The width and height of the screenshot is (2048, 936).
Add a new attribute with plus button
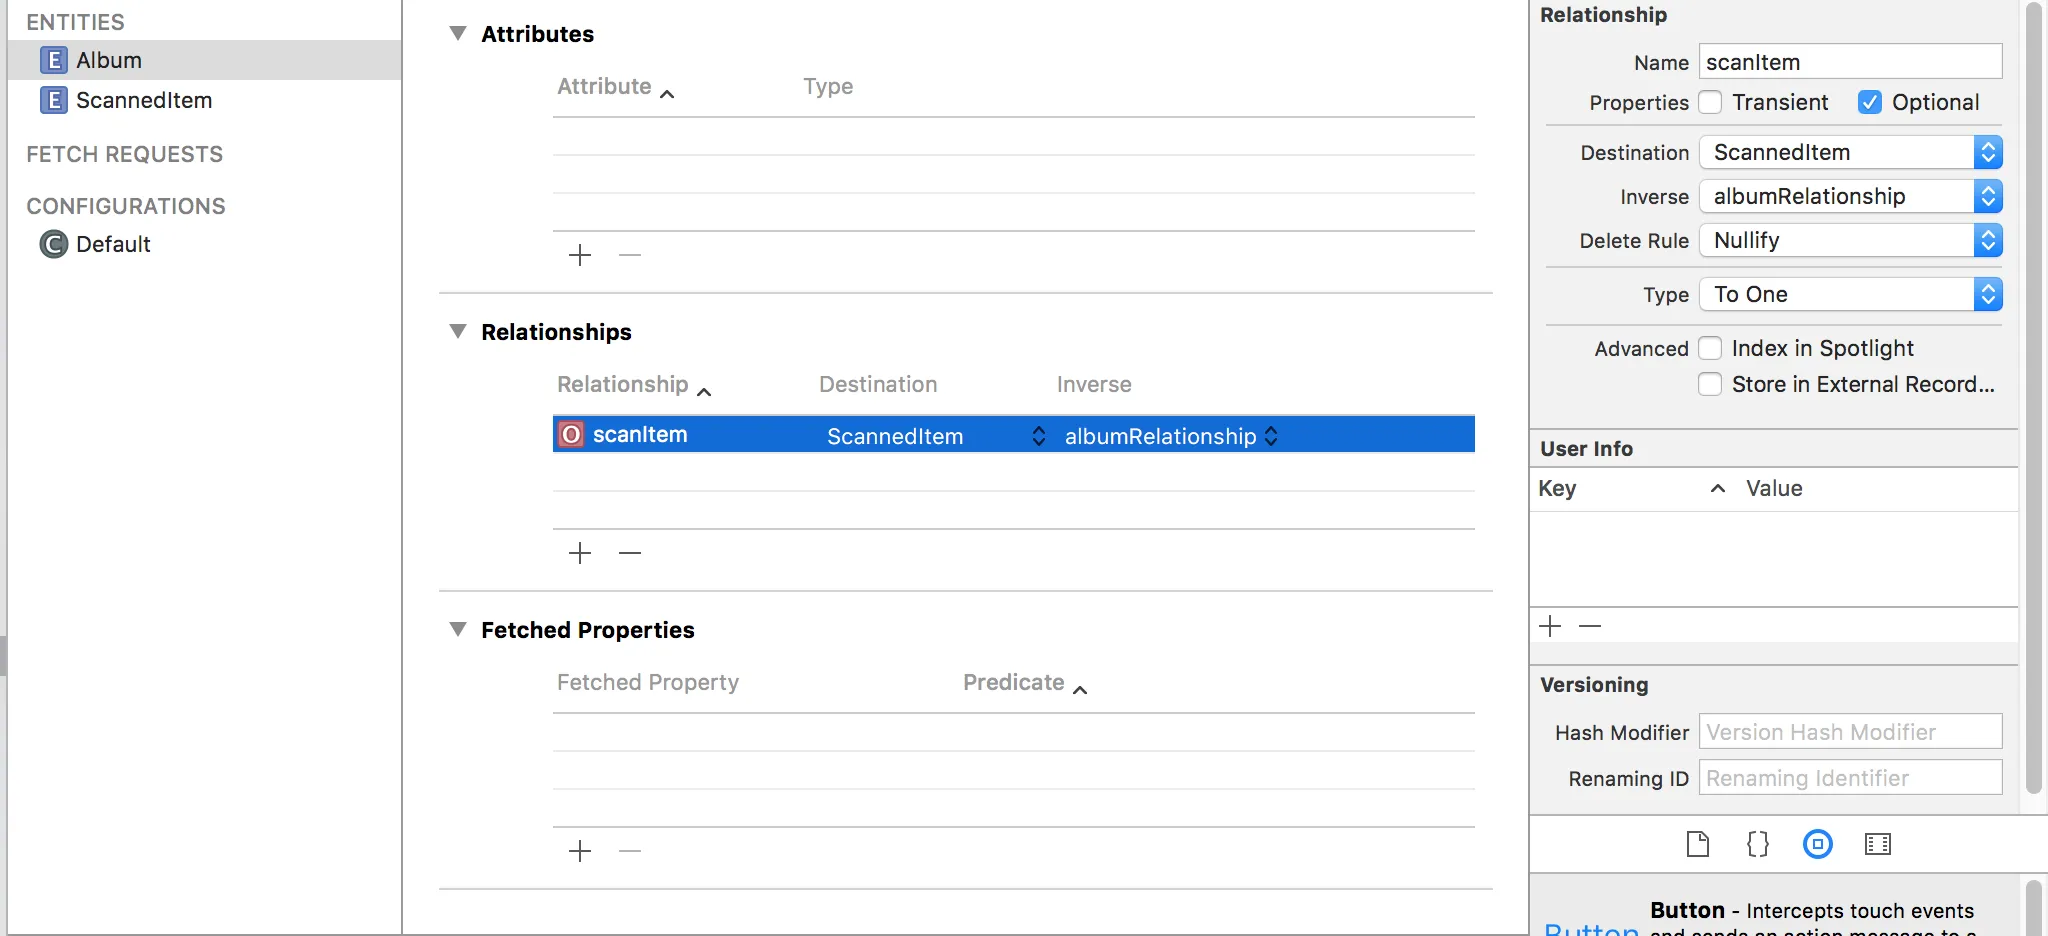pos(580,255)
